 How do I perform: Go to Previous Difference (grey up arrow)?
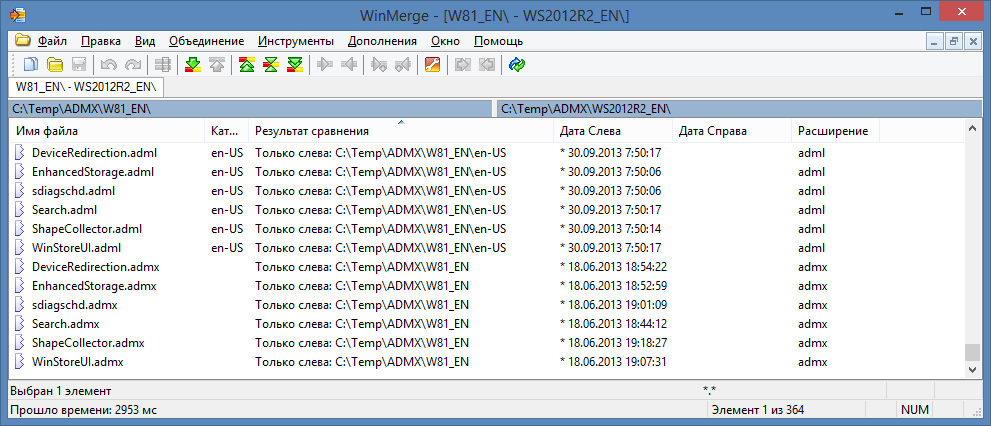(217, 64)
